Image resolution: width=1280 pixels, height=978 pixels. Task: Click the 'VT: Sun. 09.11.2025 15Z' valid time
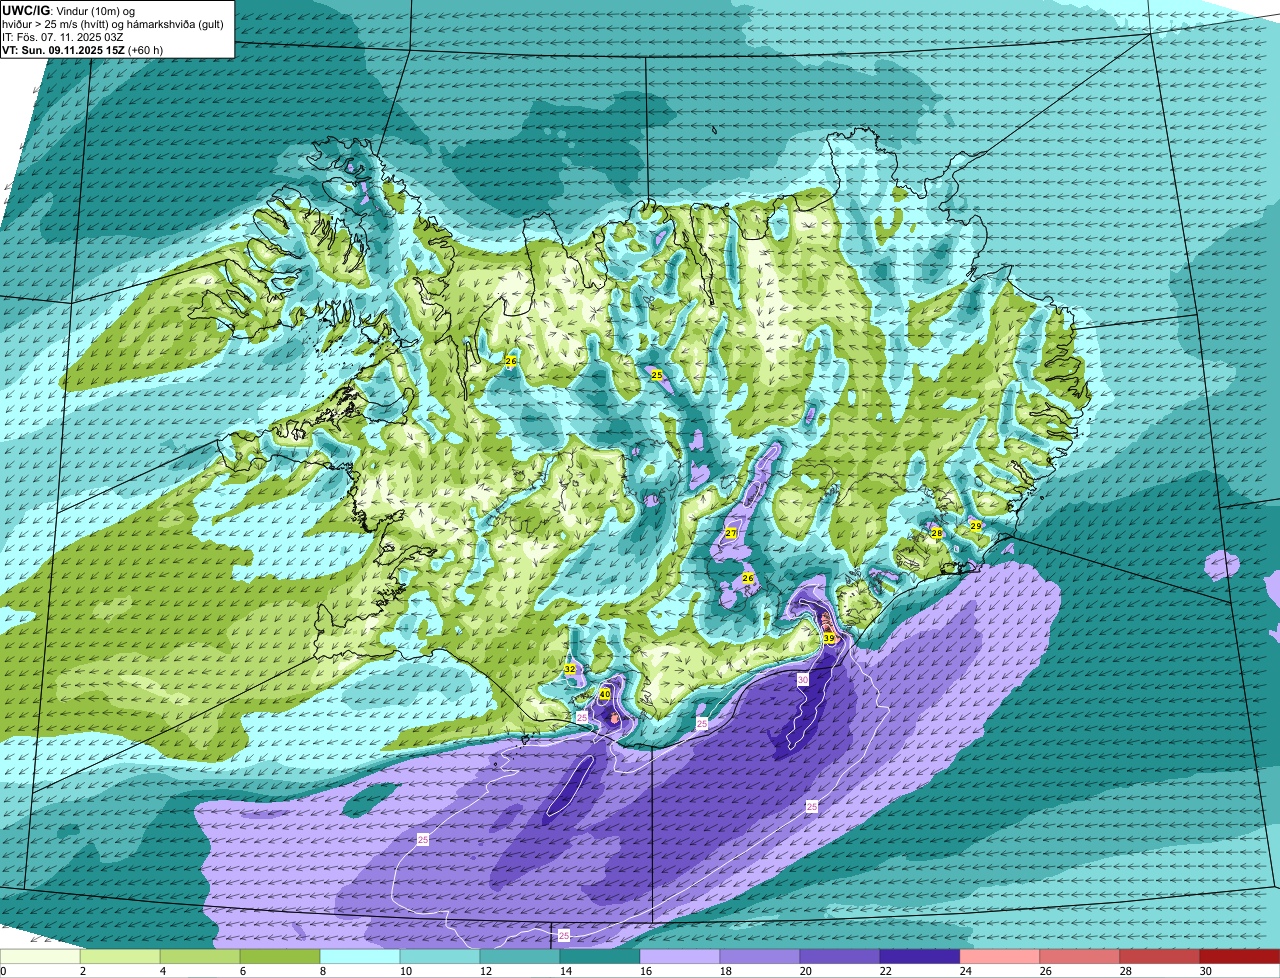pyautogui.click(x=64, y=49)
